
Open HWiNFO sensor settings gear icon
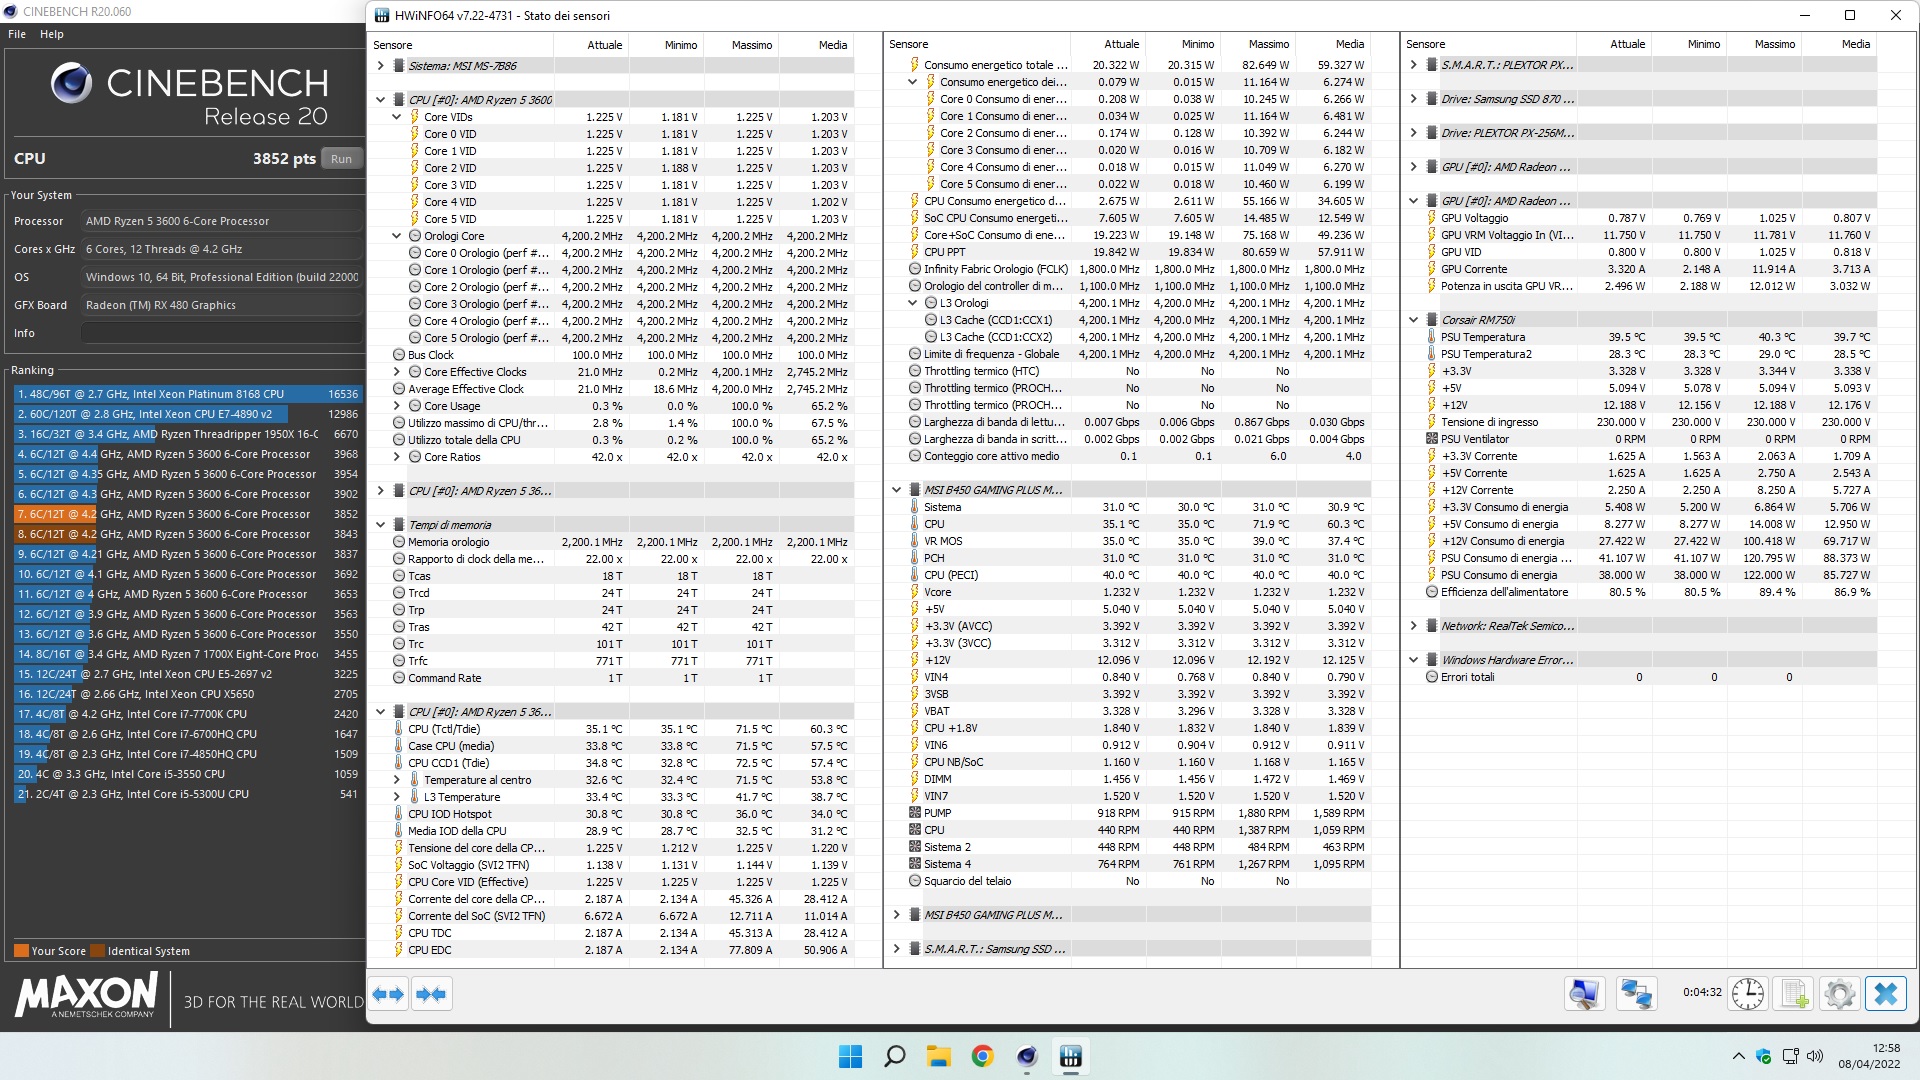[1839, 994]
